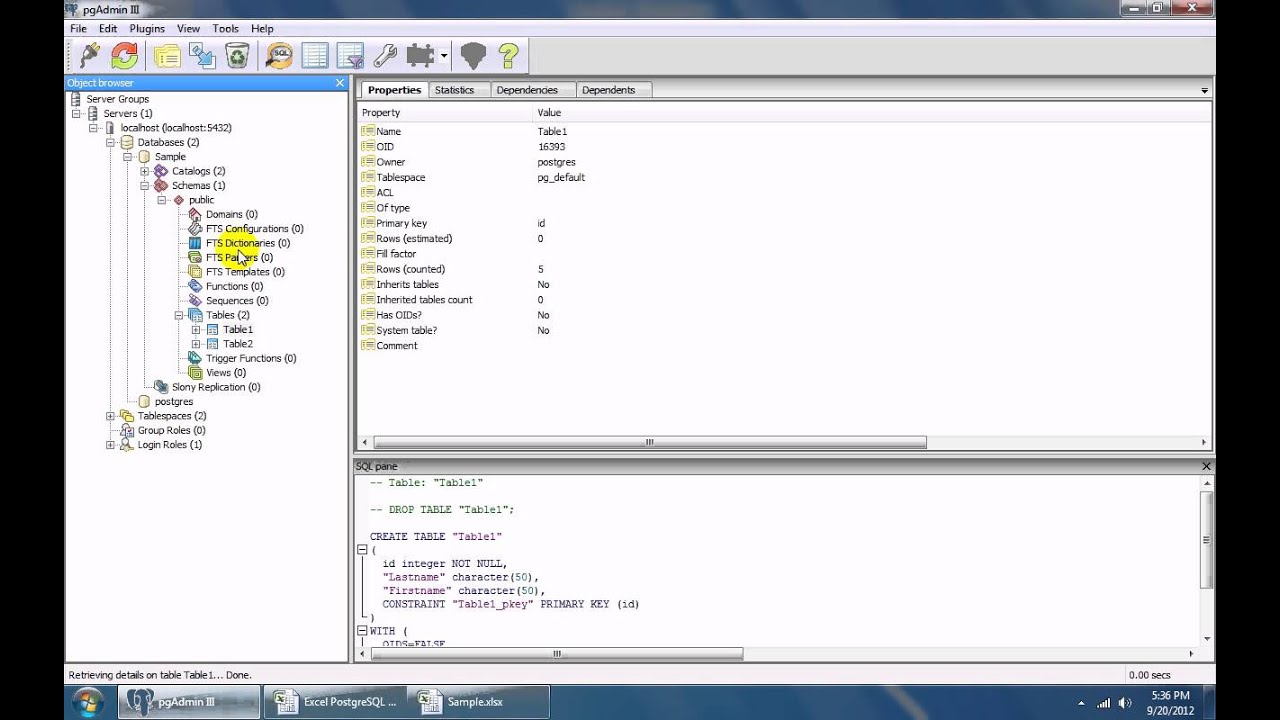View data in the selected table
Screen dimensions: 1280x720
click(x=315, y=56)
